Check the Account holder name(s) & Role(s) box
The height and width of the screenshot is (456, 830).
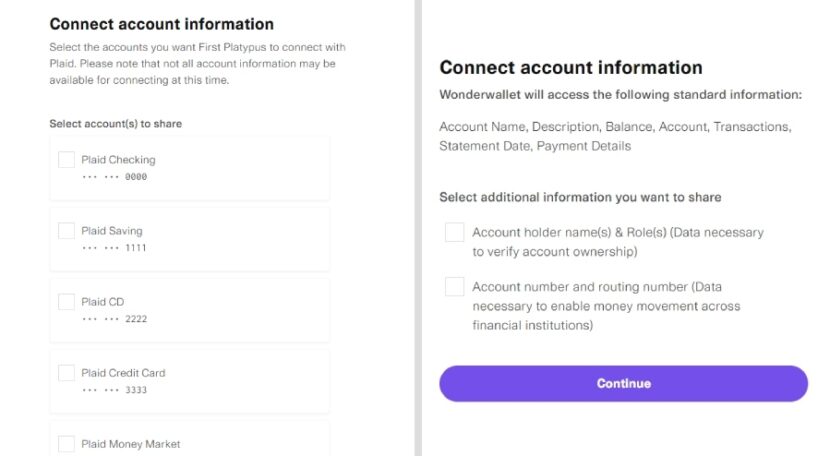(455, 233)
